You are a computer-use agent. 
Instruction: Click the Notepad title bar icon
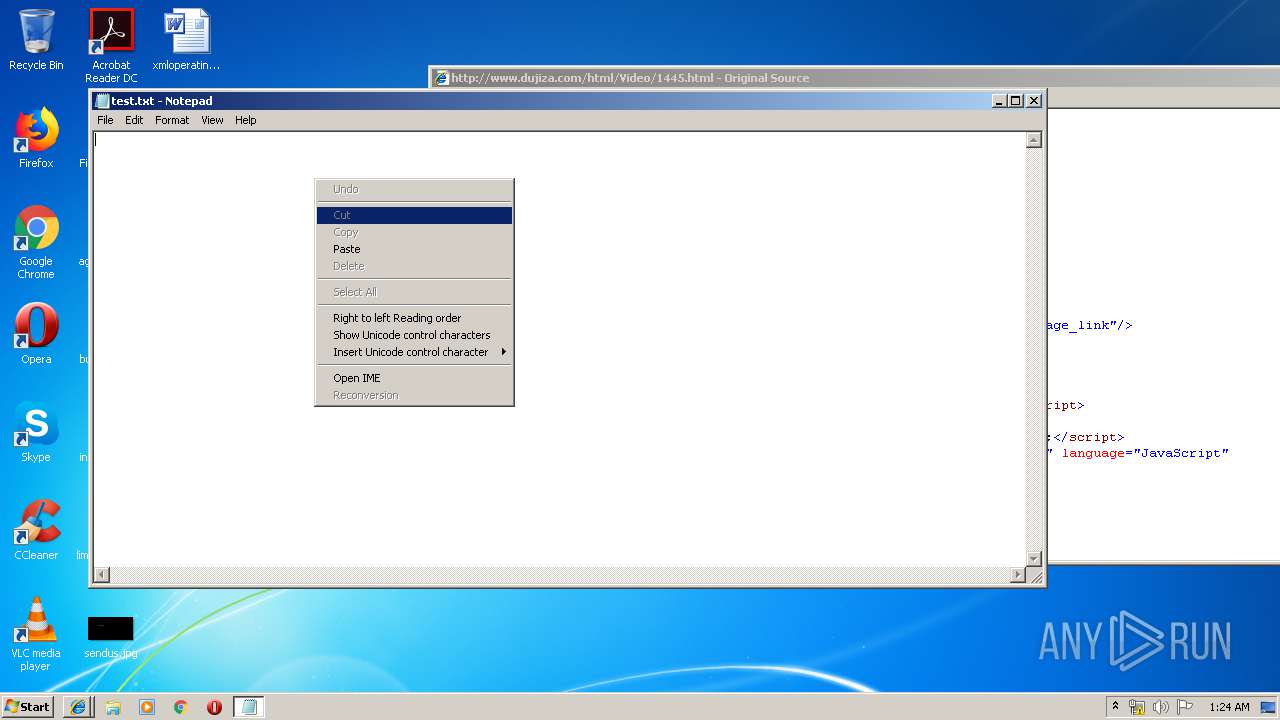point(101,100)
